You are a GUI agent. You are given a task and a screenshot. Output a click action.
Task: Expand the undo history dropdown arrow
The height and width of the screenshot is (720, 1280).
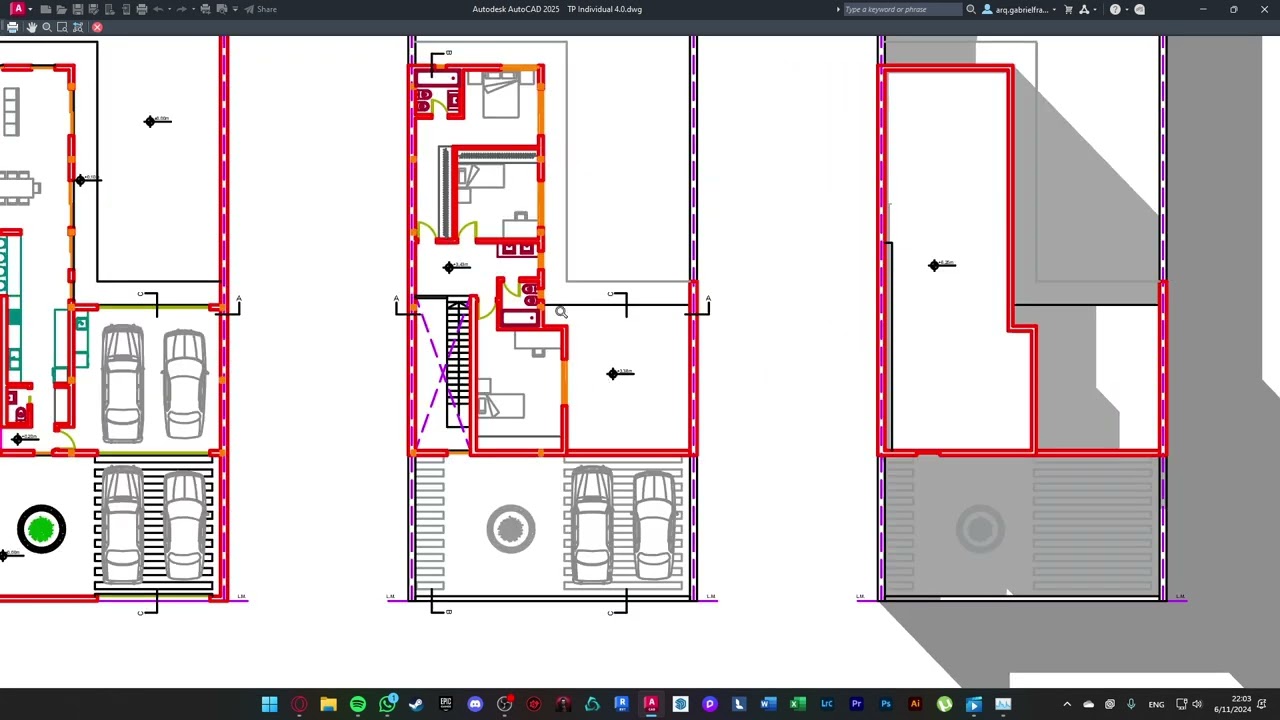[x=170, y=9]
